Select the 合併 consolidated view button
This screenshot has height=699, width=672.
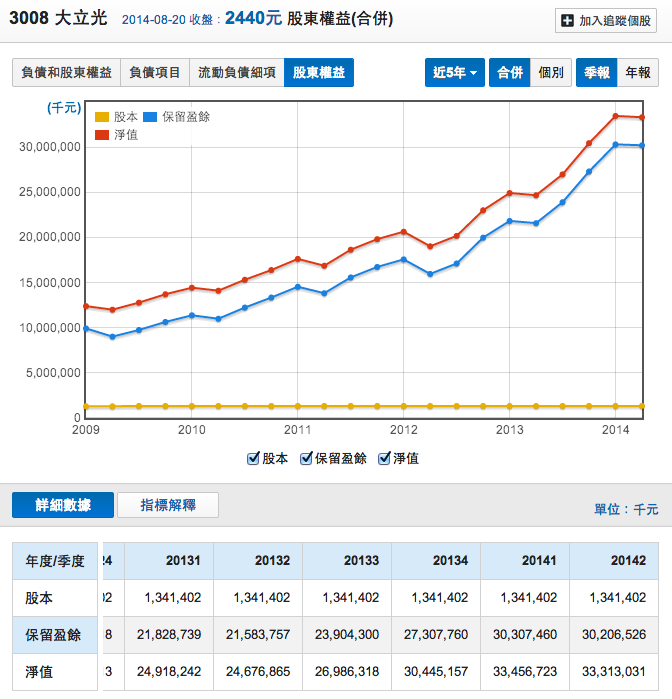pyautogui.click(x=509, y=73)
